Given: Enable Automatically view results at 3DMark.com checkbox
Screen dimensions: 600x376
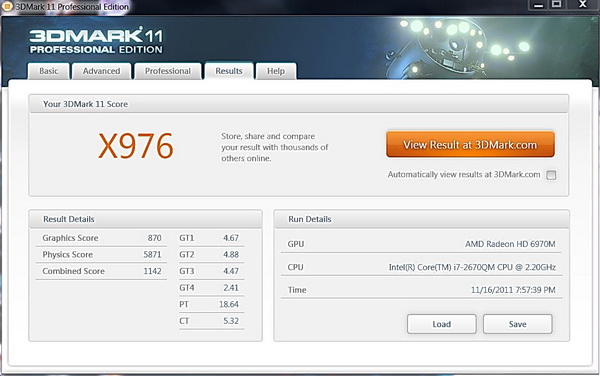Looking at the screenshot, I should click(x=551, y=175).
